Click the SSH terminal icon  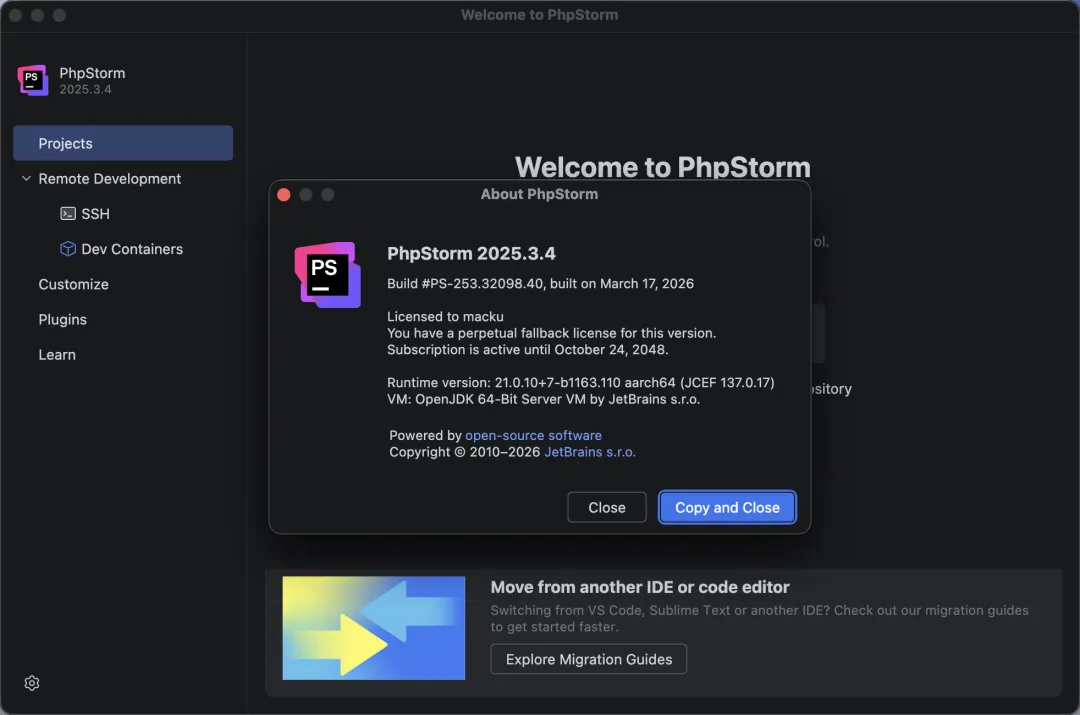68,214
